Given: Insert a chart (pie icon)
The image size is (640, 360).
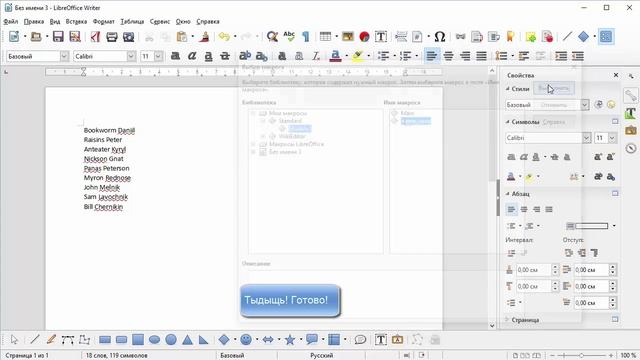Looking at the screenshot, I should click(x=364, y=37).
